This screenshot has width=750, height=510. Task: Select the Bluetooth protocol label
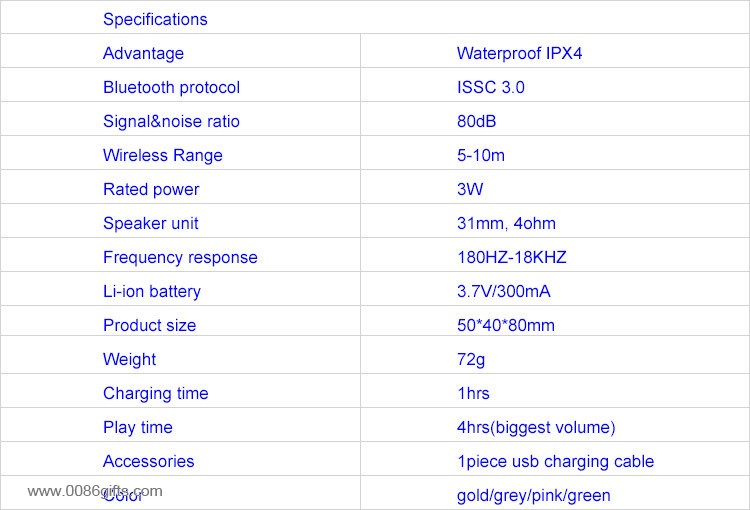click(171, 87)
